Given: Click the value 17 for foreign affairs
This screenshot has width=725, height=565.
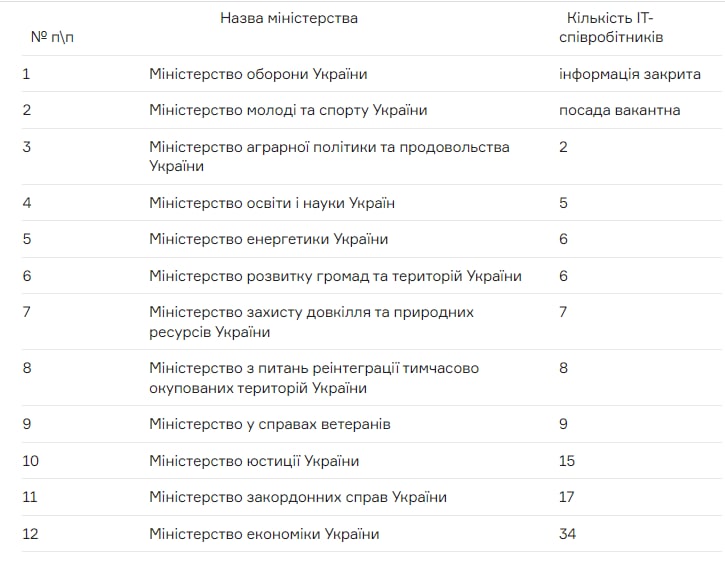Looking at the screenshot, I should tap(566, 497).
